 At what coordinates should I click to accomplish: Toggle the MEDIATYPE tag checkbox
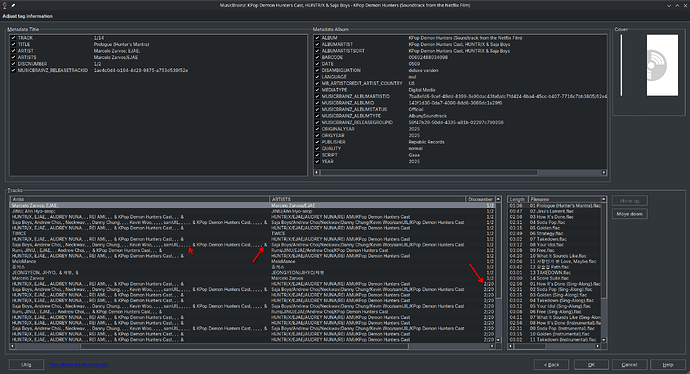click(x=317, y=90)
